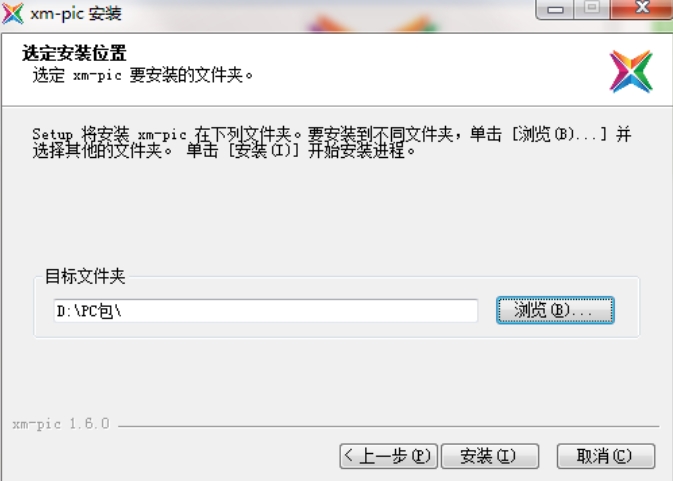Click the 选定 xm-pic 要安装的文件夹 subtitle
The width and height of the screenshot is (673, 481).
[x=142, y=75]
